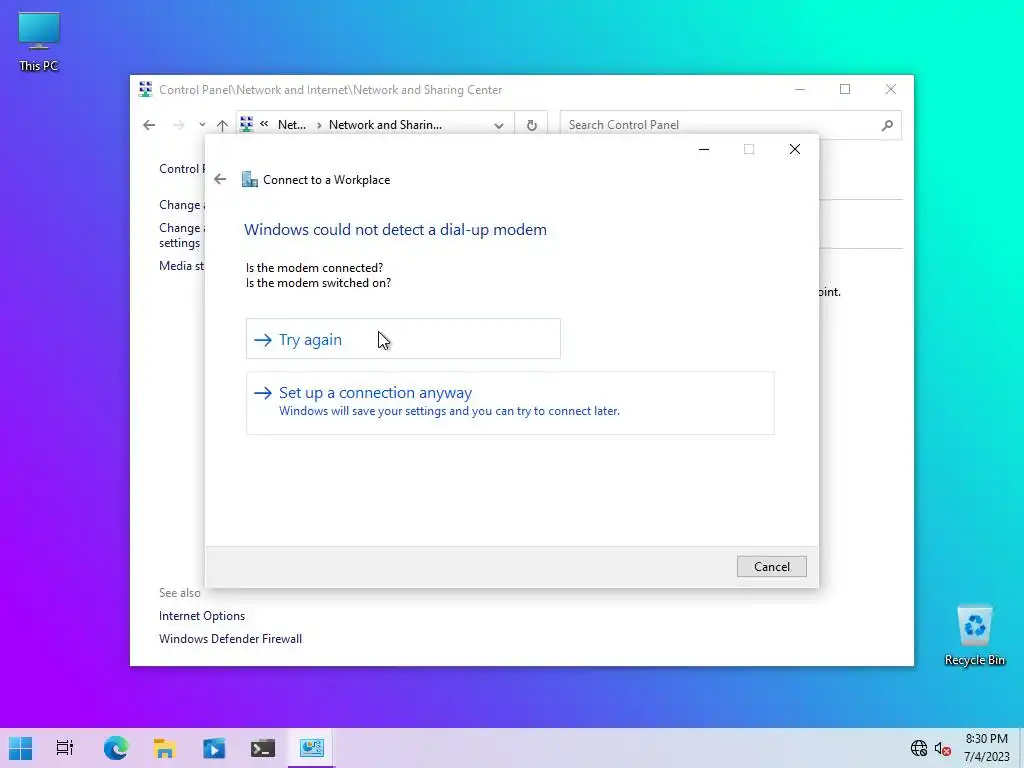Open File Explorer from taskbar
1024x768 pixels.
pos(165,748)
